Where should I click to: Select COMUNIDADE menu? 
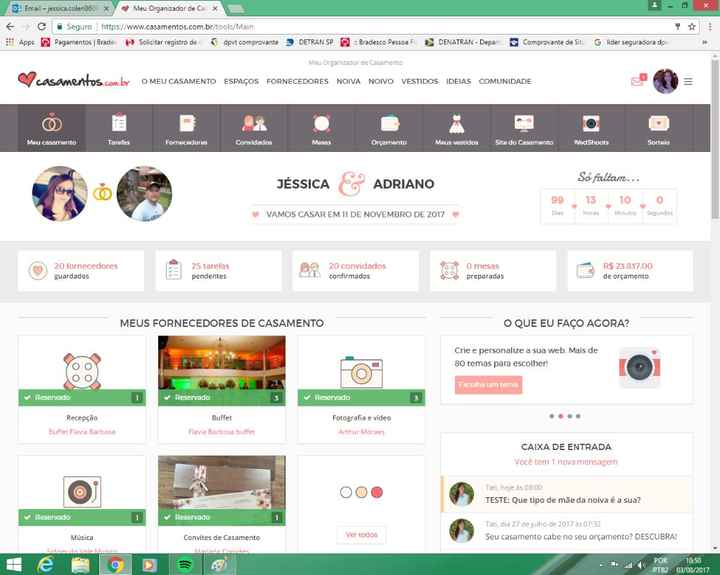point(505,81)
